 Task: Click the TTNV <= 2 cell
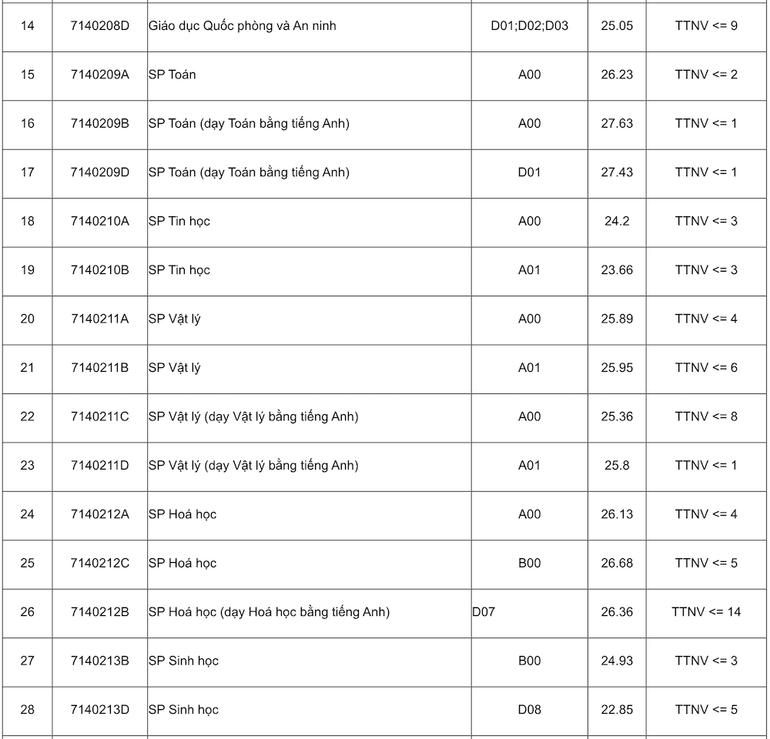pyautogui.click(x=706, y=74)
